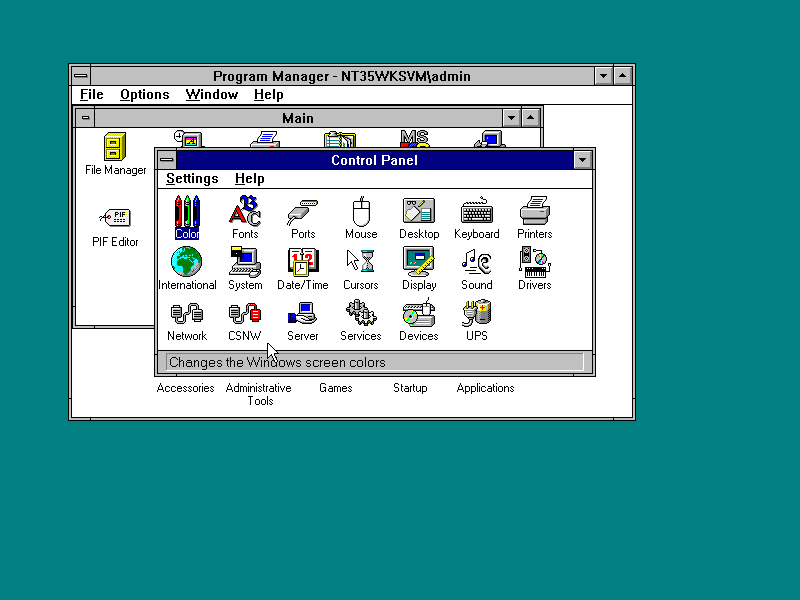Minimize the Control Panel window
This screenshot has height=600, width=800.
click(583, 160)
